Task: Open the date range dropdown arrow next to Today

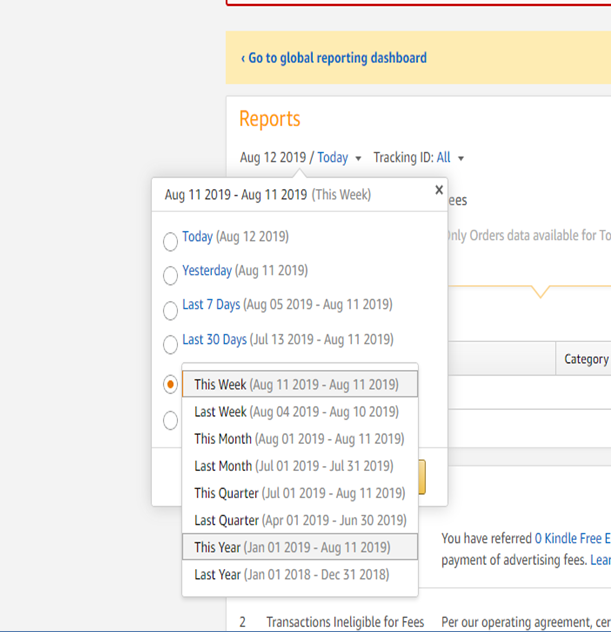Action: [358, 159]
